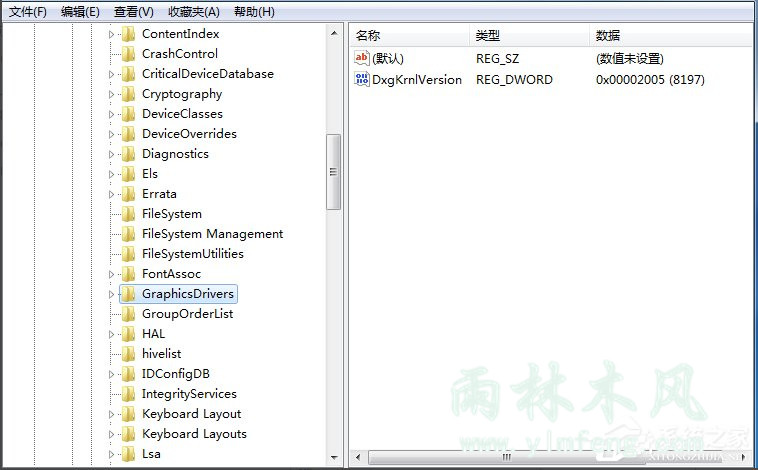Open the 查看(V) menu

point(134,12)
